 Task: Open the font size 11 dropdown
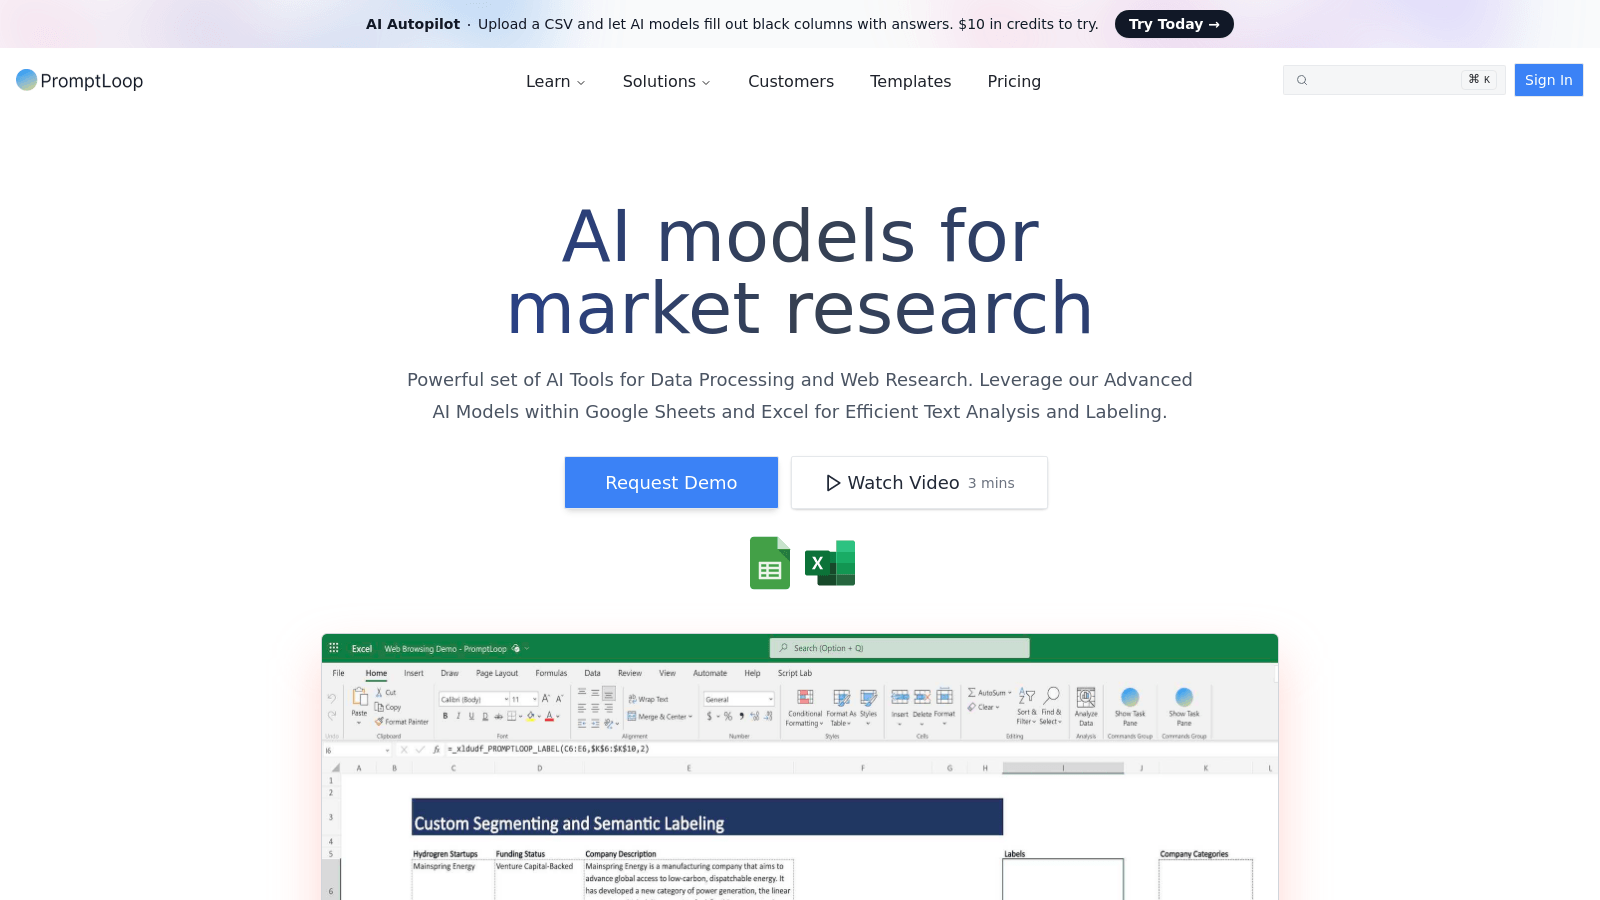tap(534, 699)
